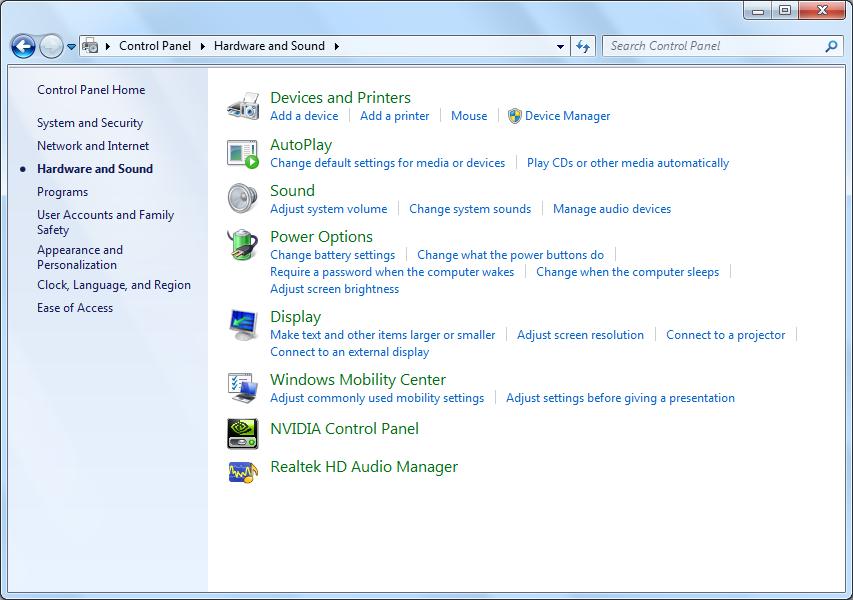Expand arrow after Hardware and Sound breadcrumb
Screen dimensions: 853x600
point(337,46)
